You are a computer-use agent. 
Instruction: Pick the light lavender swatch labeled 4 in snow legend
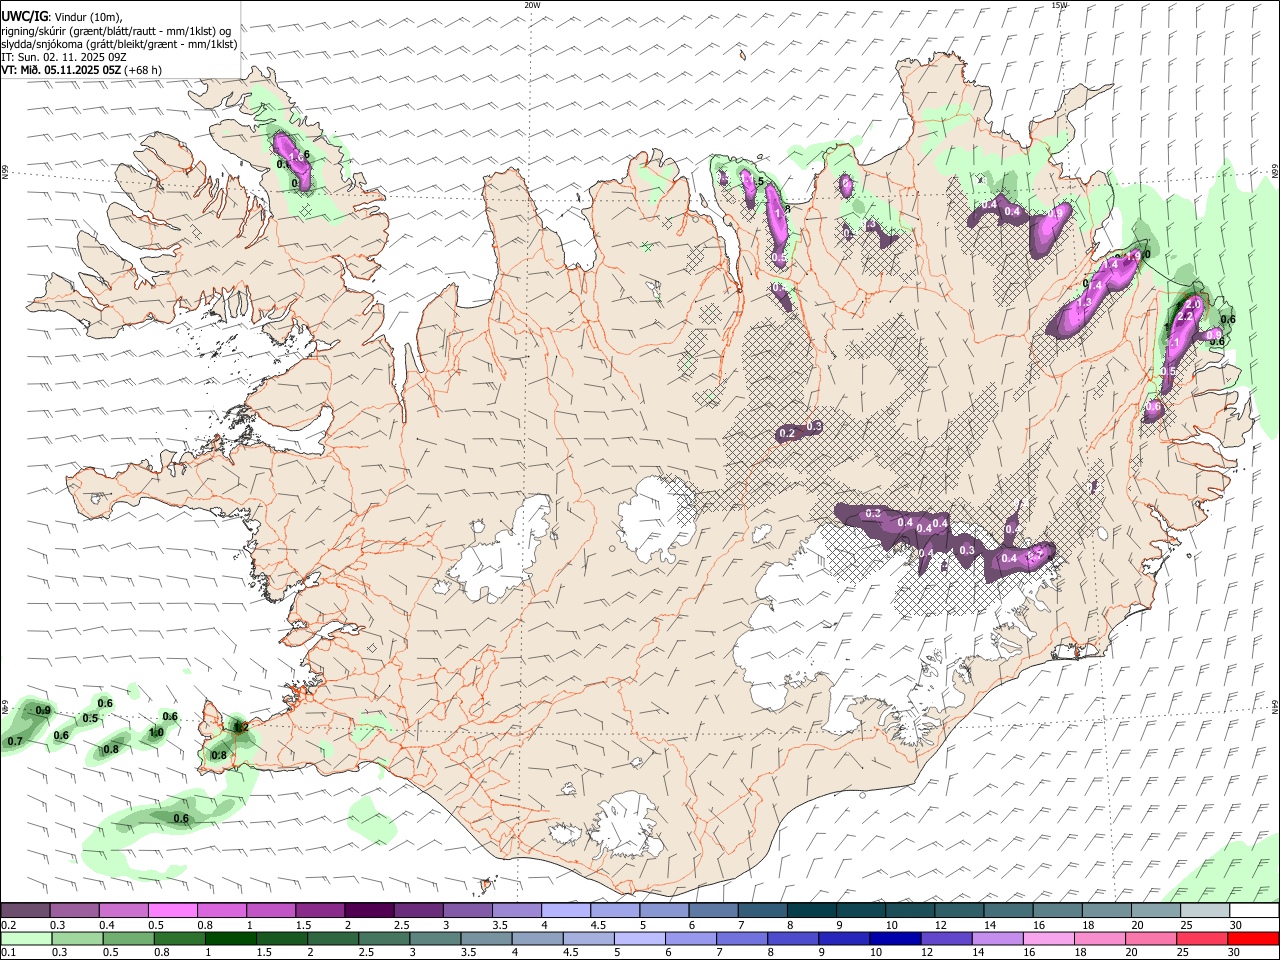pos(565,910)
